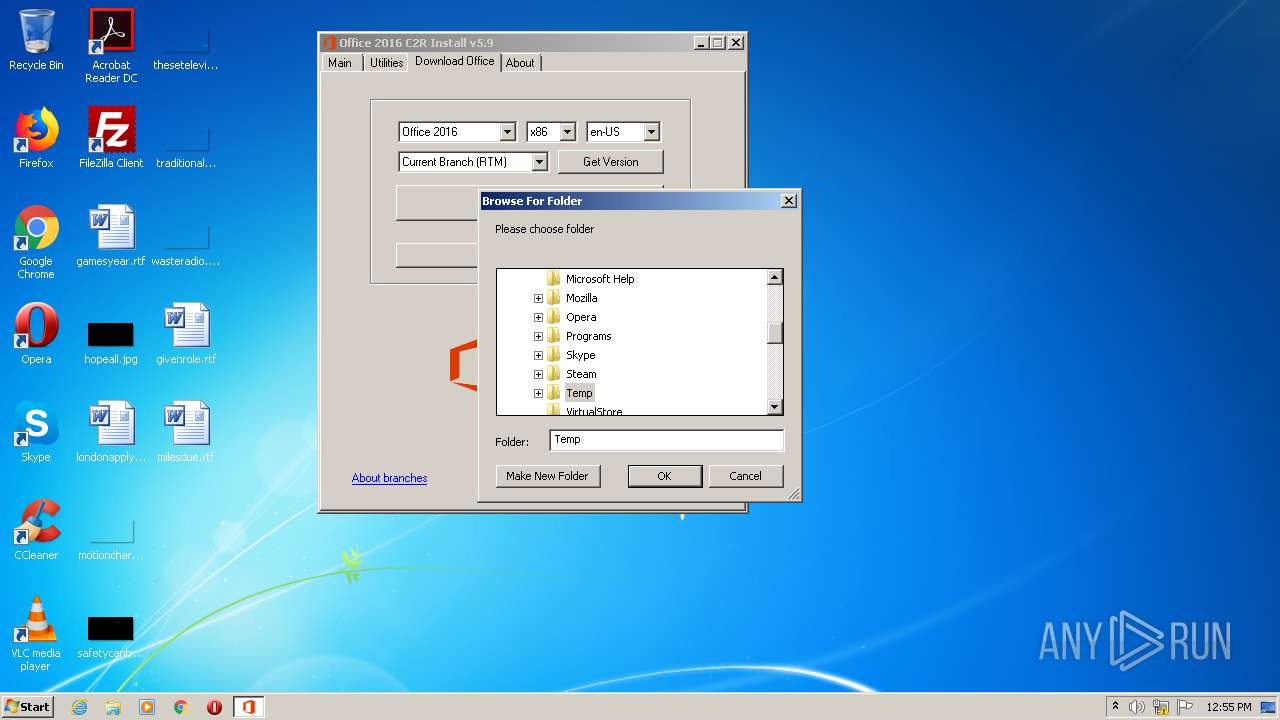
Task: Expand the Steam folder node
Action: pyautogui.click(x=538, y=374)
